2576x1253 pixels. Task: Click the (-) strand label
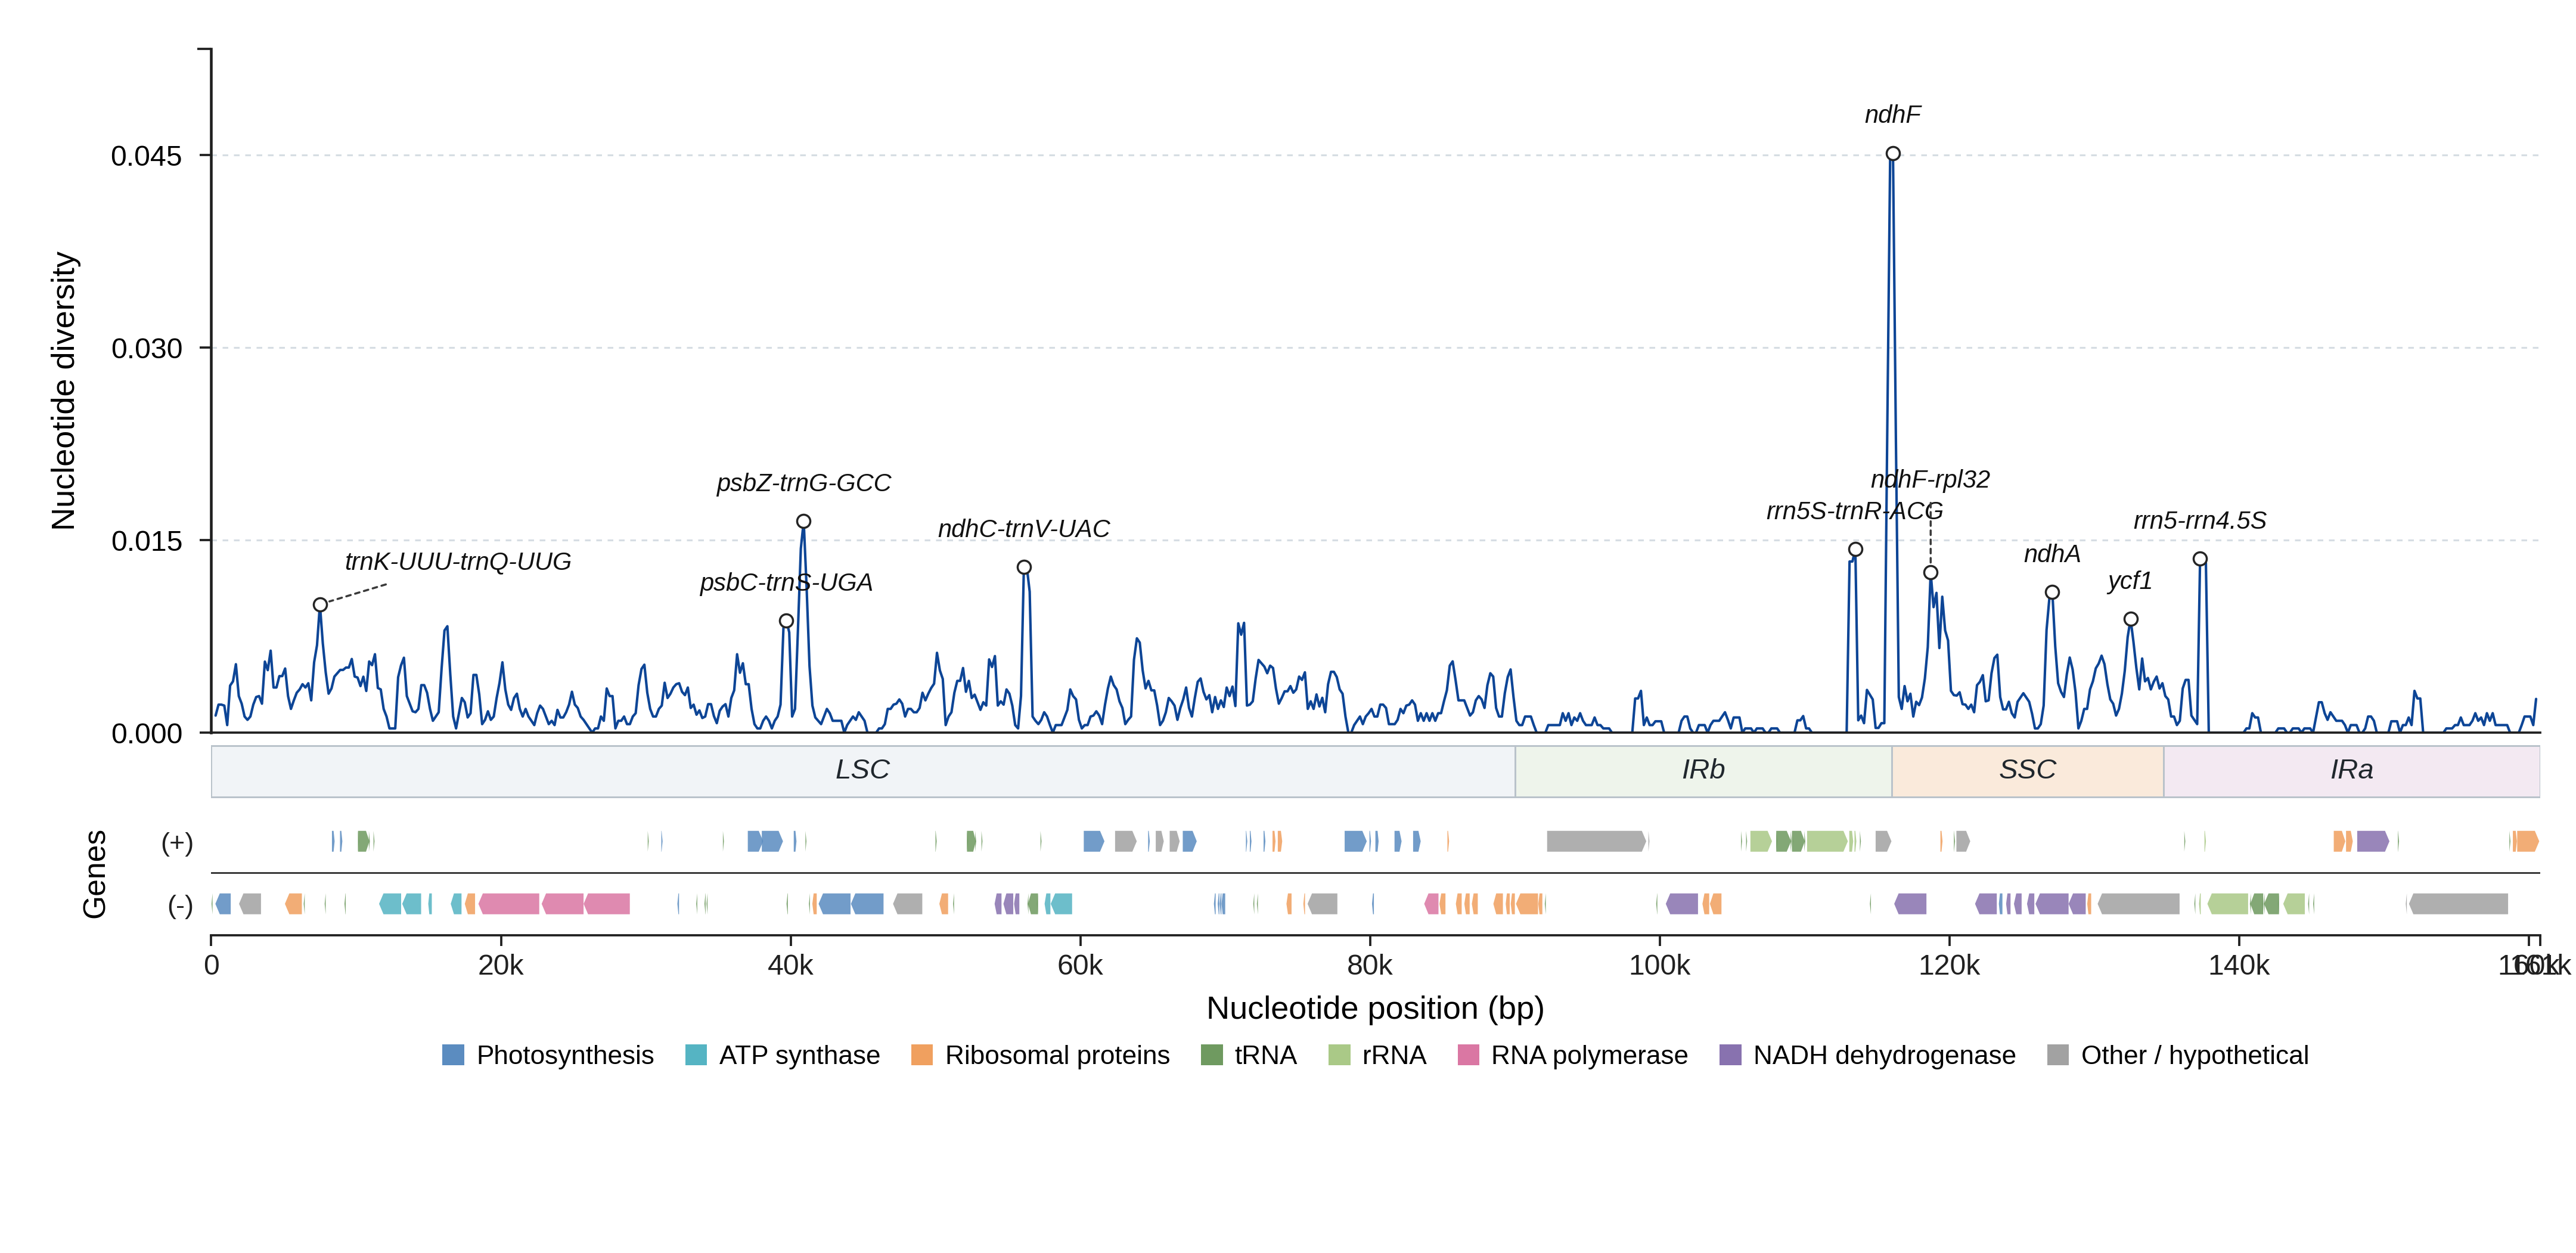[180, 905]
